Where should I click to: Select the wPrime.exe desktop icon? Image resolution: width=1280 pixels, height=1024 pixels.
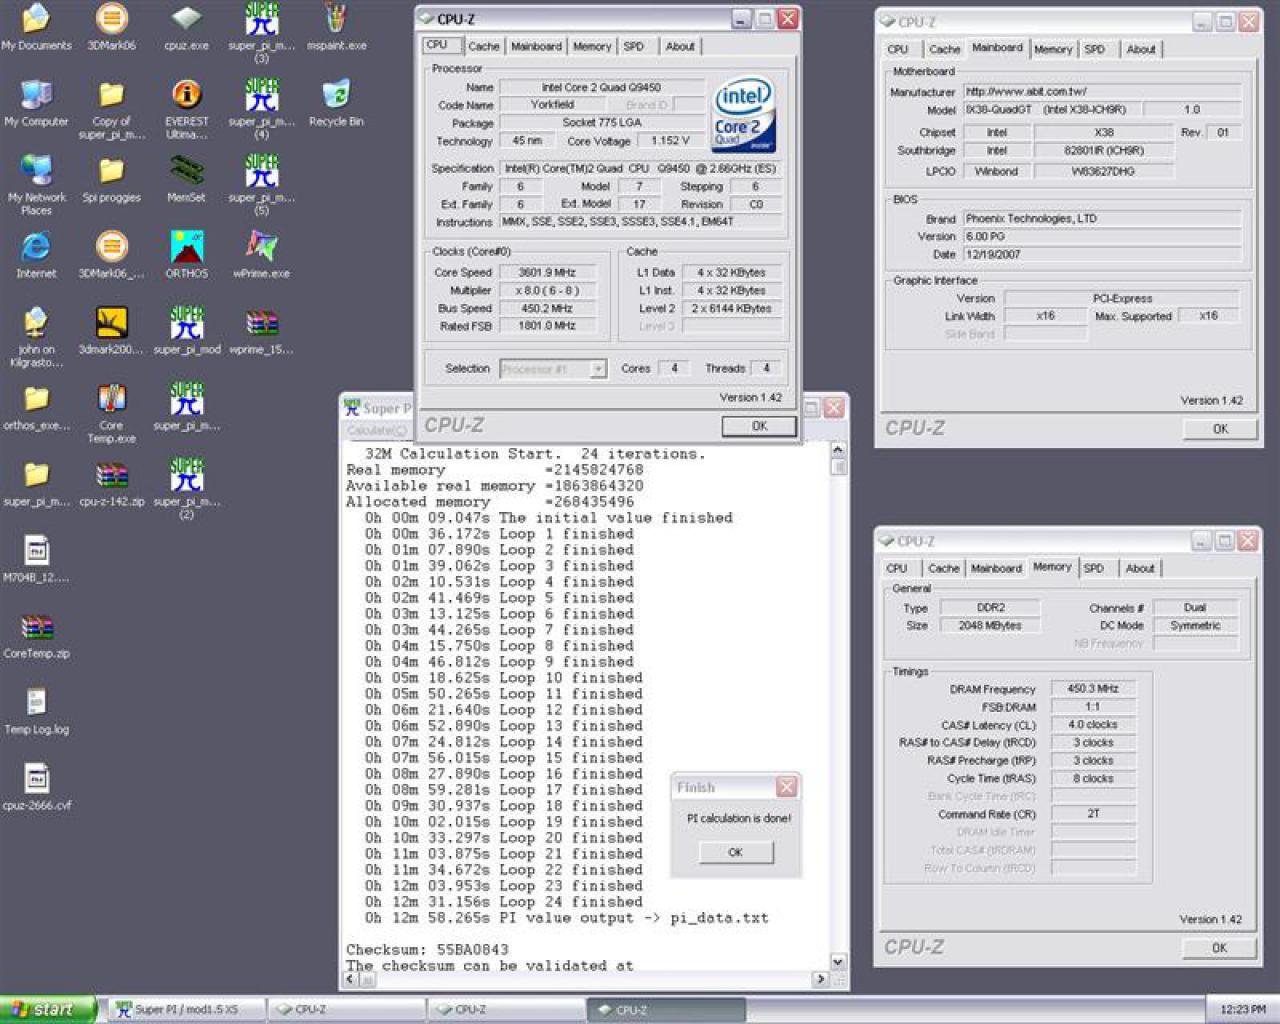261,255
